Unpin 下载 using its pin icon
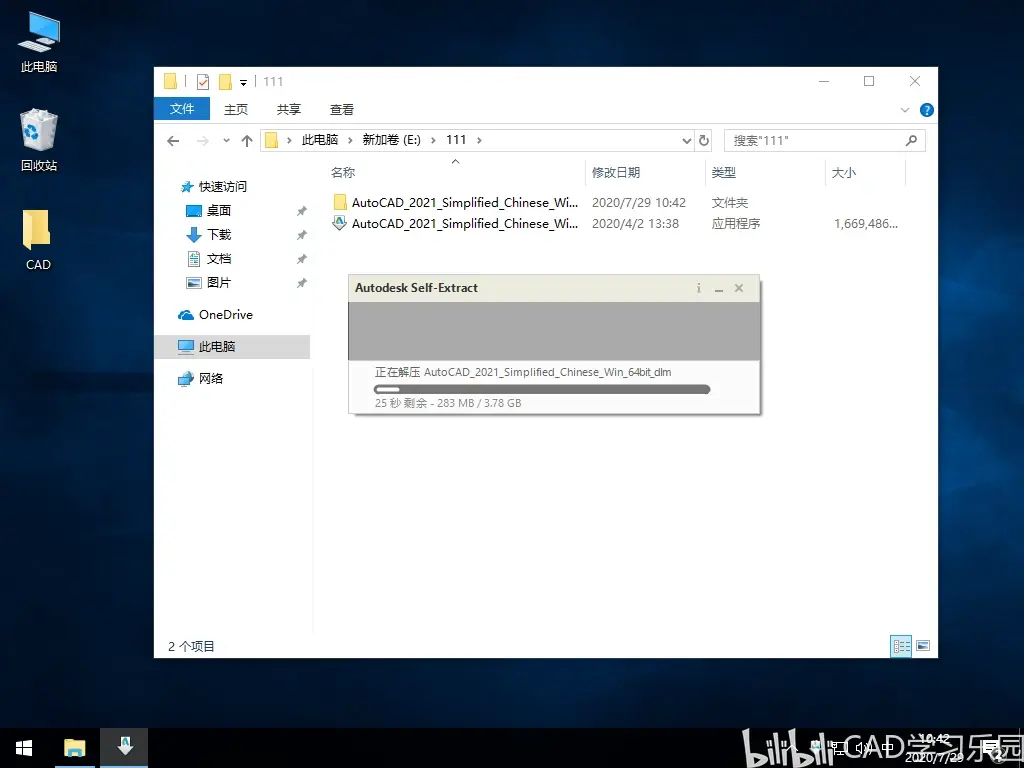 pyautogui.click(x=301, y=235)
